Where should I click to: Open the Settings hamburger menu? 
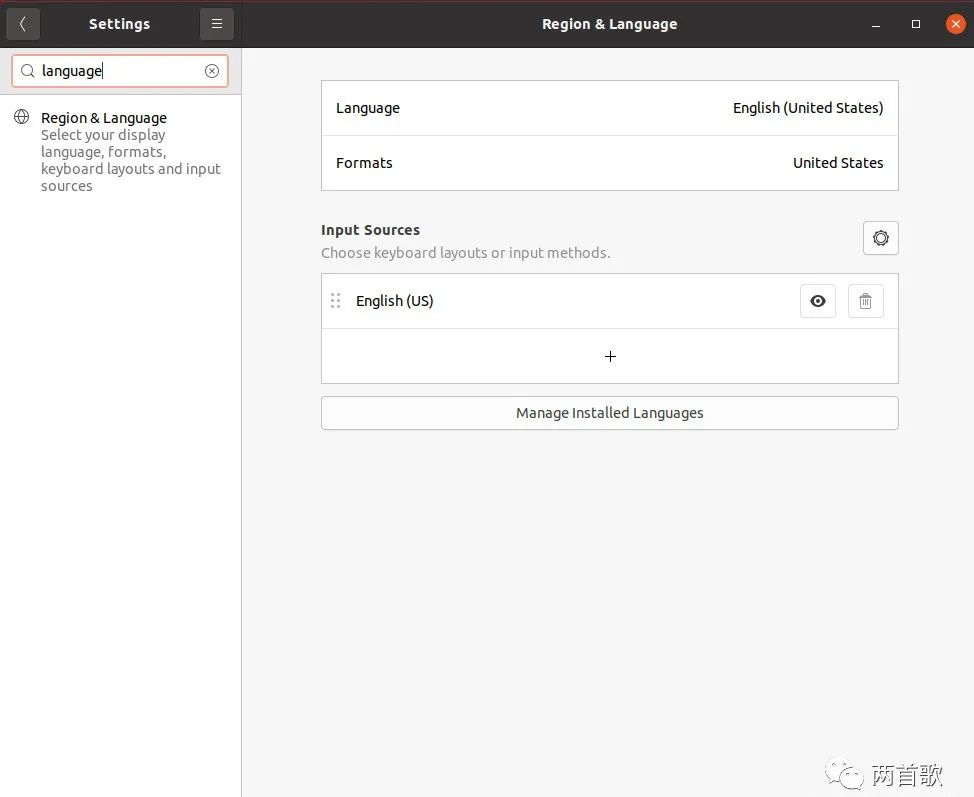click(216, 24)
